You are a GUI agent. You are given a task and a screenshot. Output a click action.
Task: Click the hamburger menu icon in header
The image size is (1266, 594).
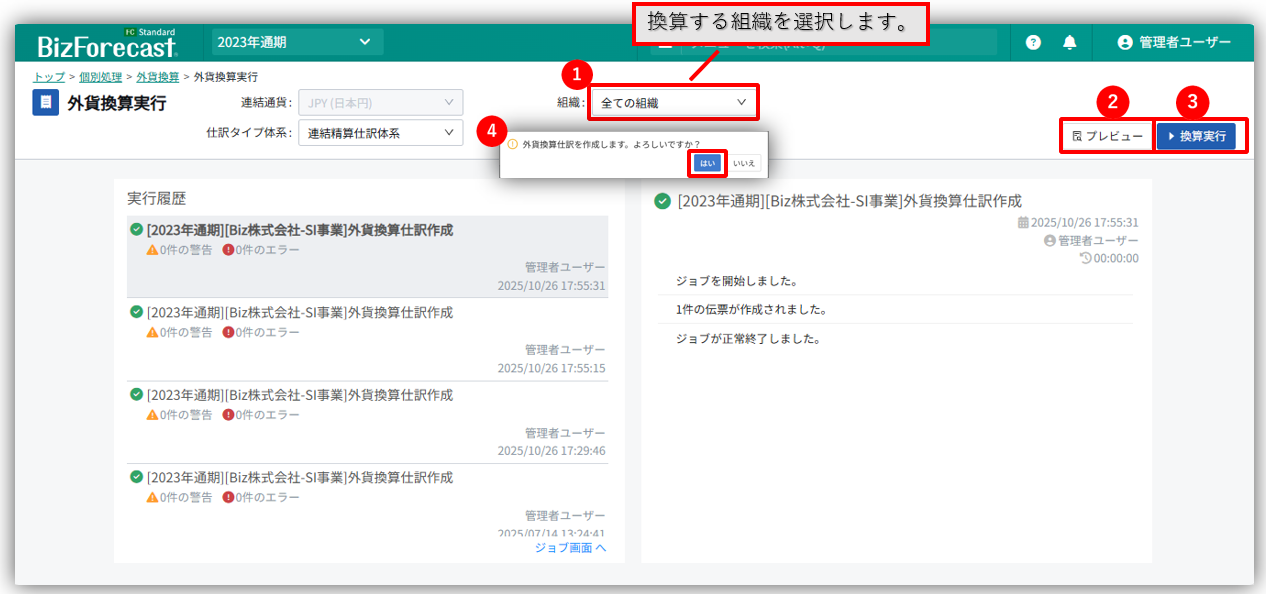pos(665,43)
